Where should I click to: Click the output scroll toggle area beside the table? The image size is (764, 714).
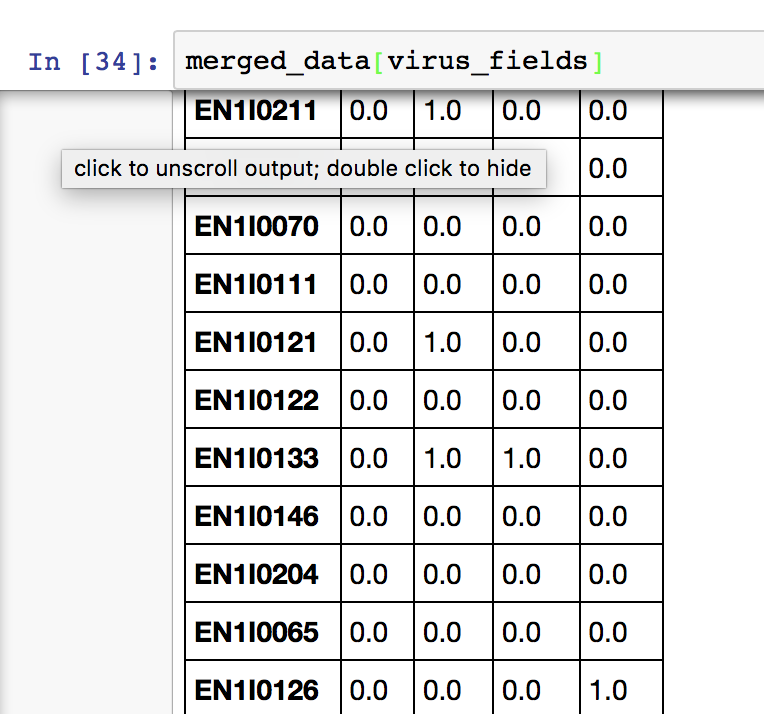[86, 402]
